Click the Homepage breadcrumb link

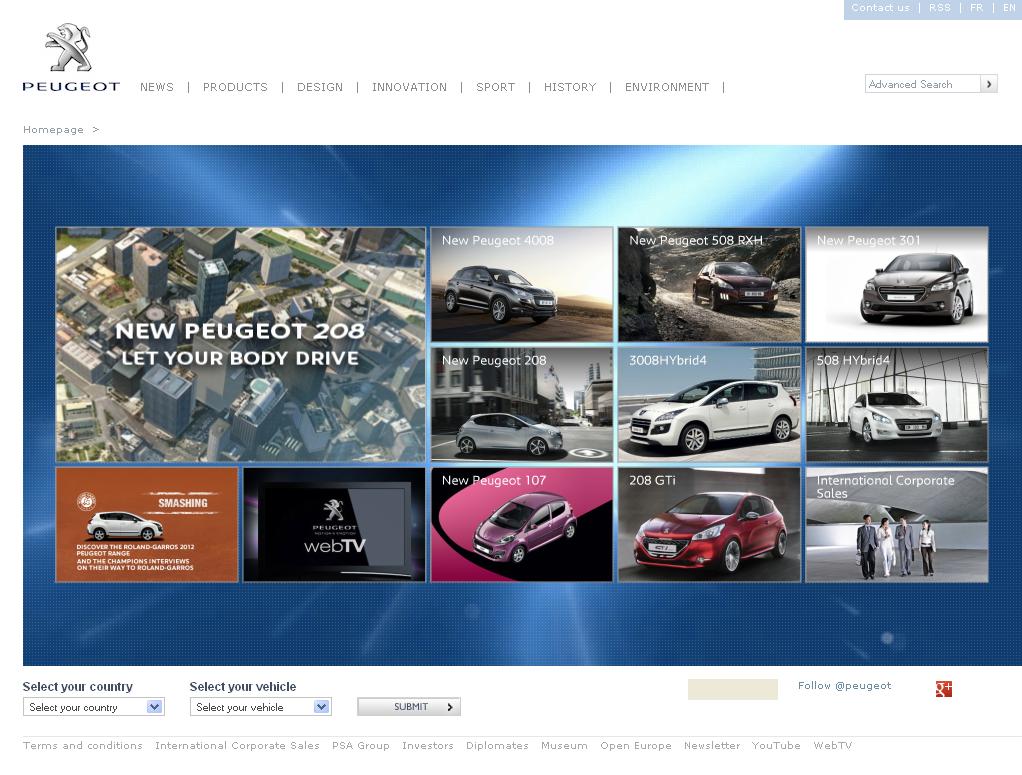pos(53,130)
